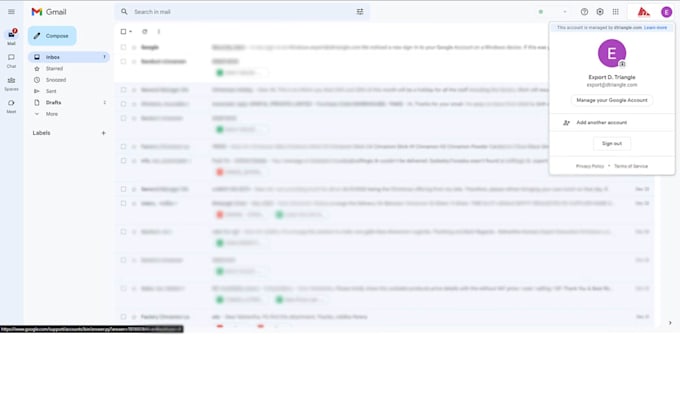680x409 pixels.
Task: Open Chat in the left rail
Action: pyautogui.click(x=11, y=61)
